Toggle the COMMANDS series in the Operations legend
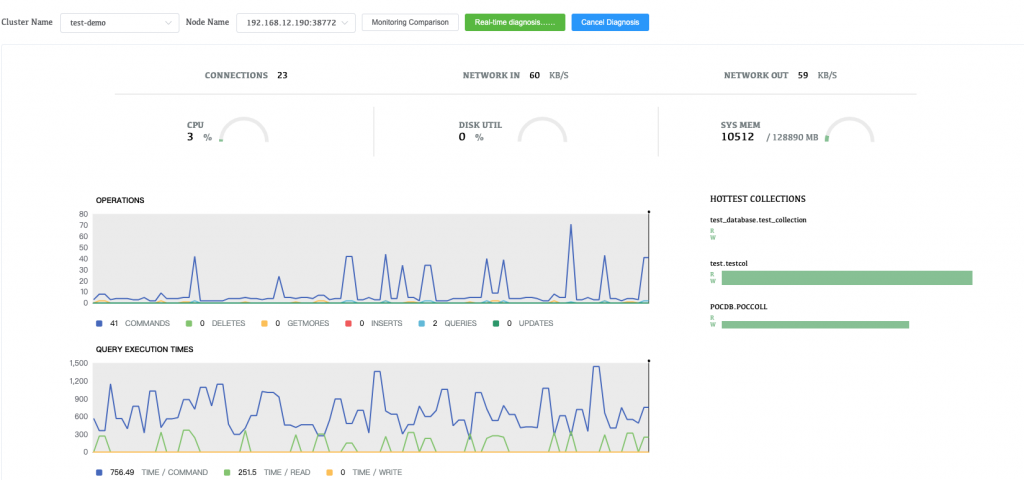 (x=99, y=323)
